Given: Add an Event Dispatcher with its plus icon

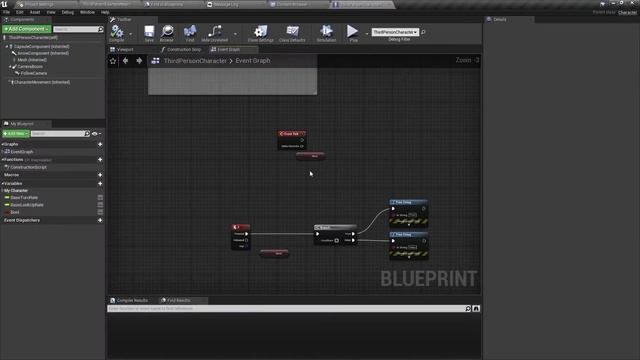Looking at the screenshot, I should pos(100,220).
